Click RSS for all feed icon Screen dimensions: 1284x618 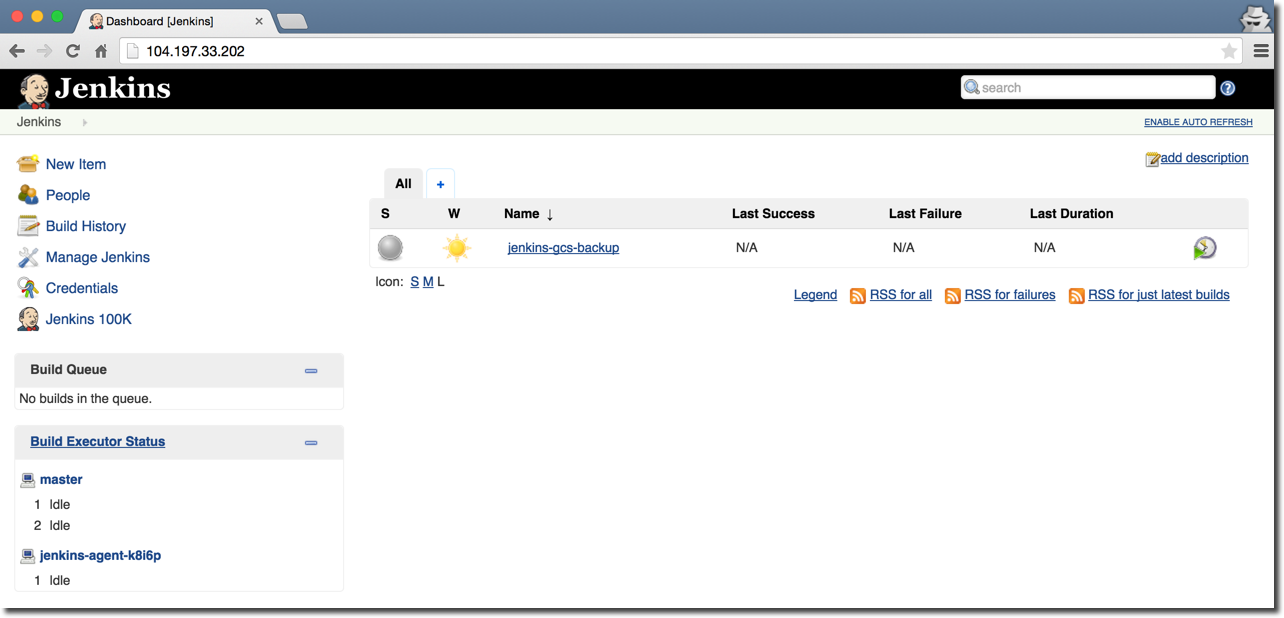857,295
